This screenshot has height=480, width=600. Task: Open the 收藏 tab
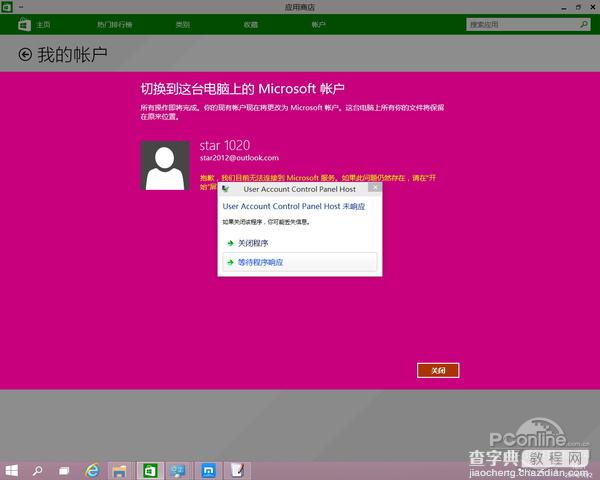(251, 25)
